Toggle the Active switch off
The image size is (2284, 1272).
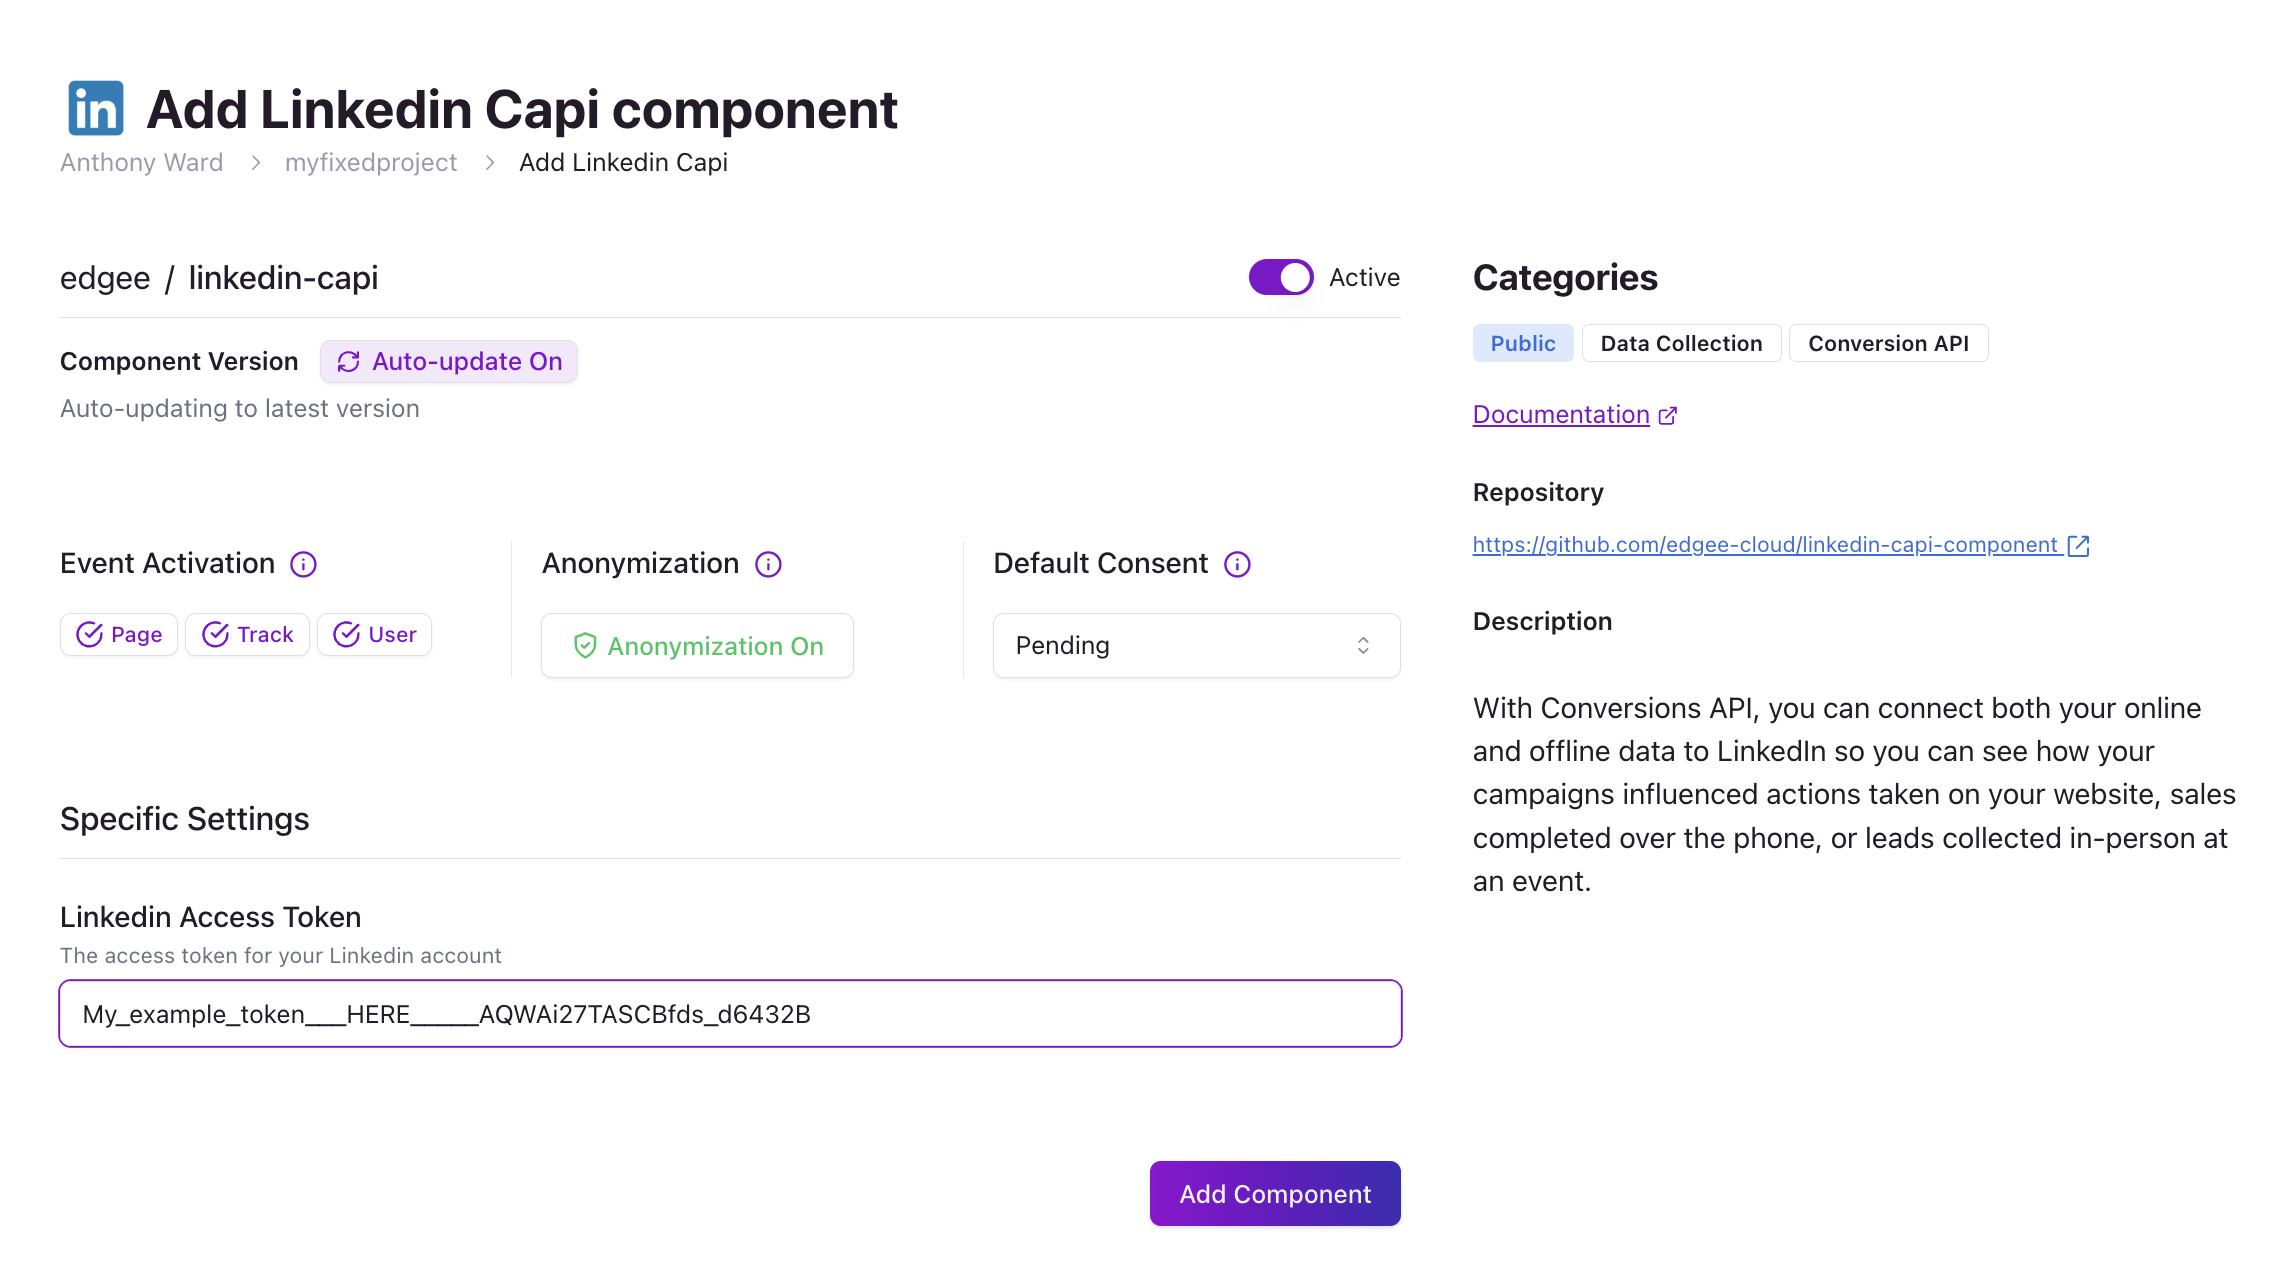coord(1281,277)
